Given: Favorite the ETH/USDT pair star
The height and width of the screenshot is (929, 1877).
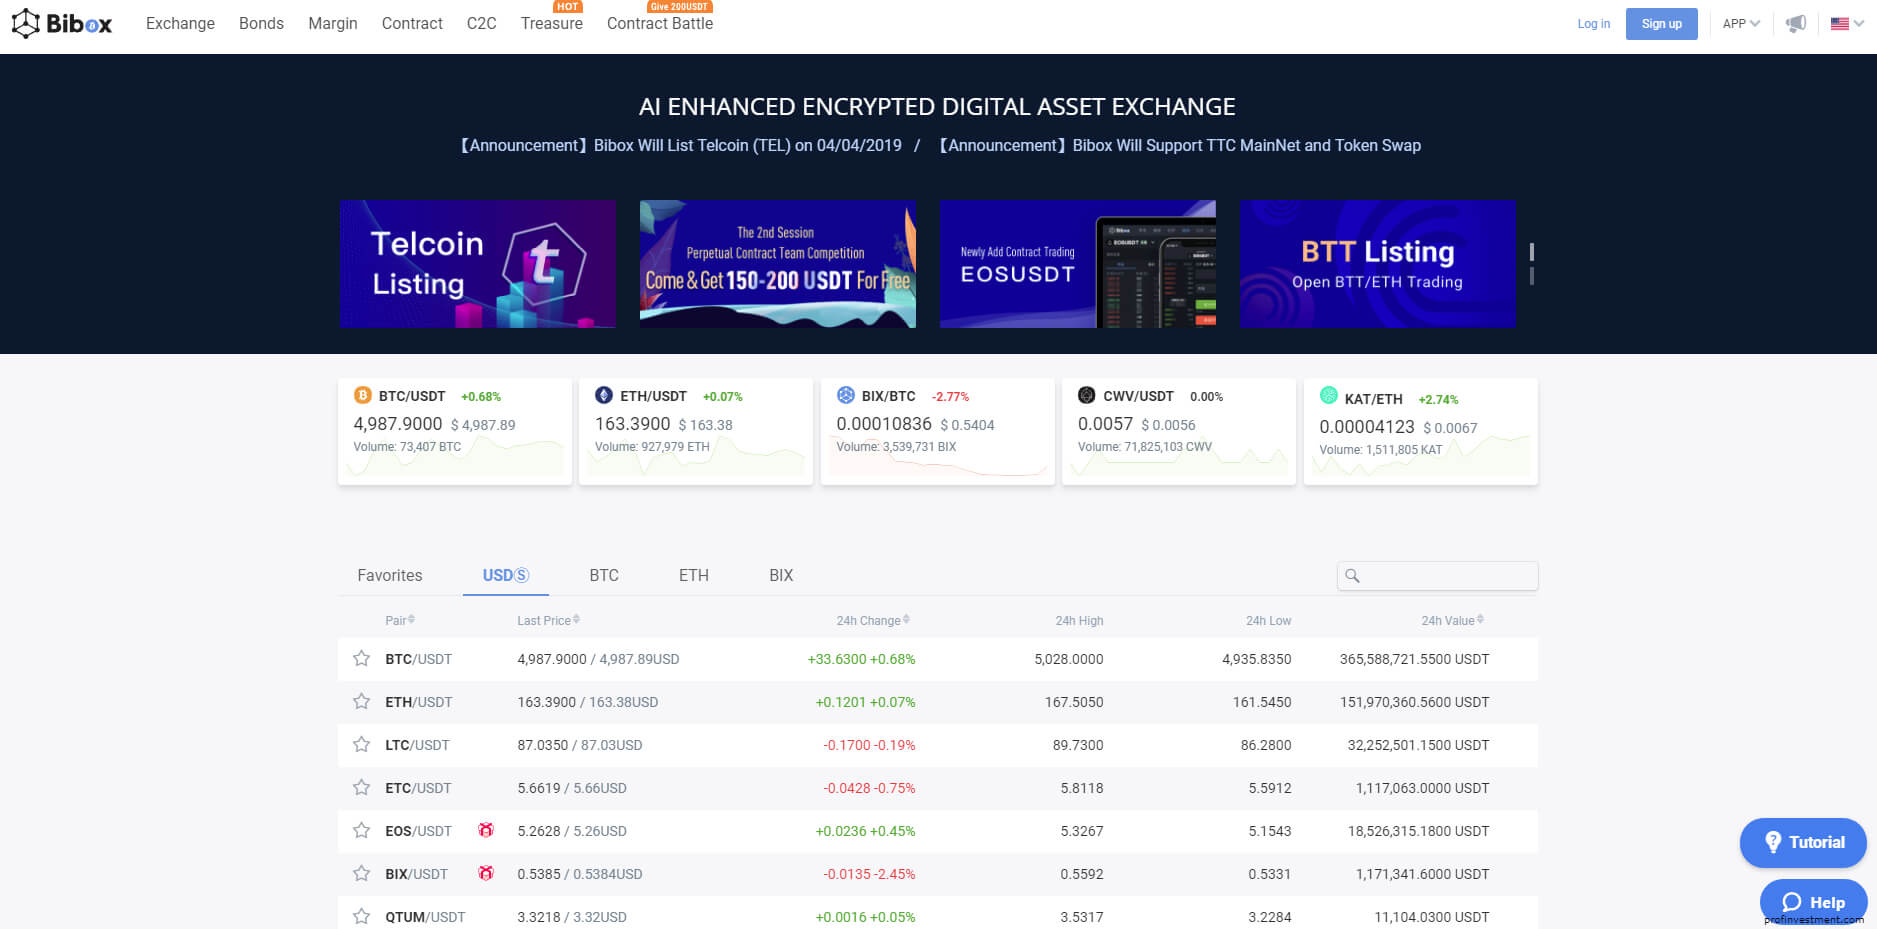Looking at the screenshot, I should coord(361,701).
